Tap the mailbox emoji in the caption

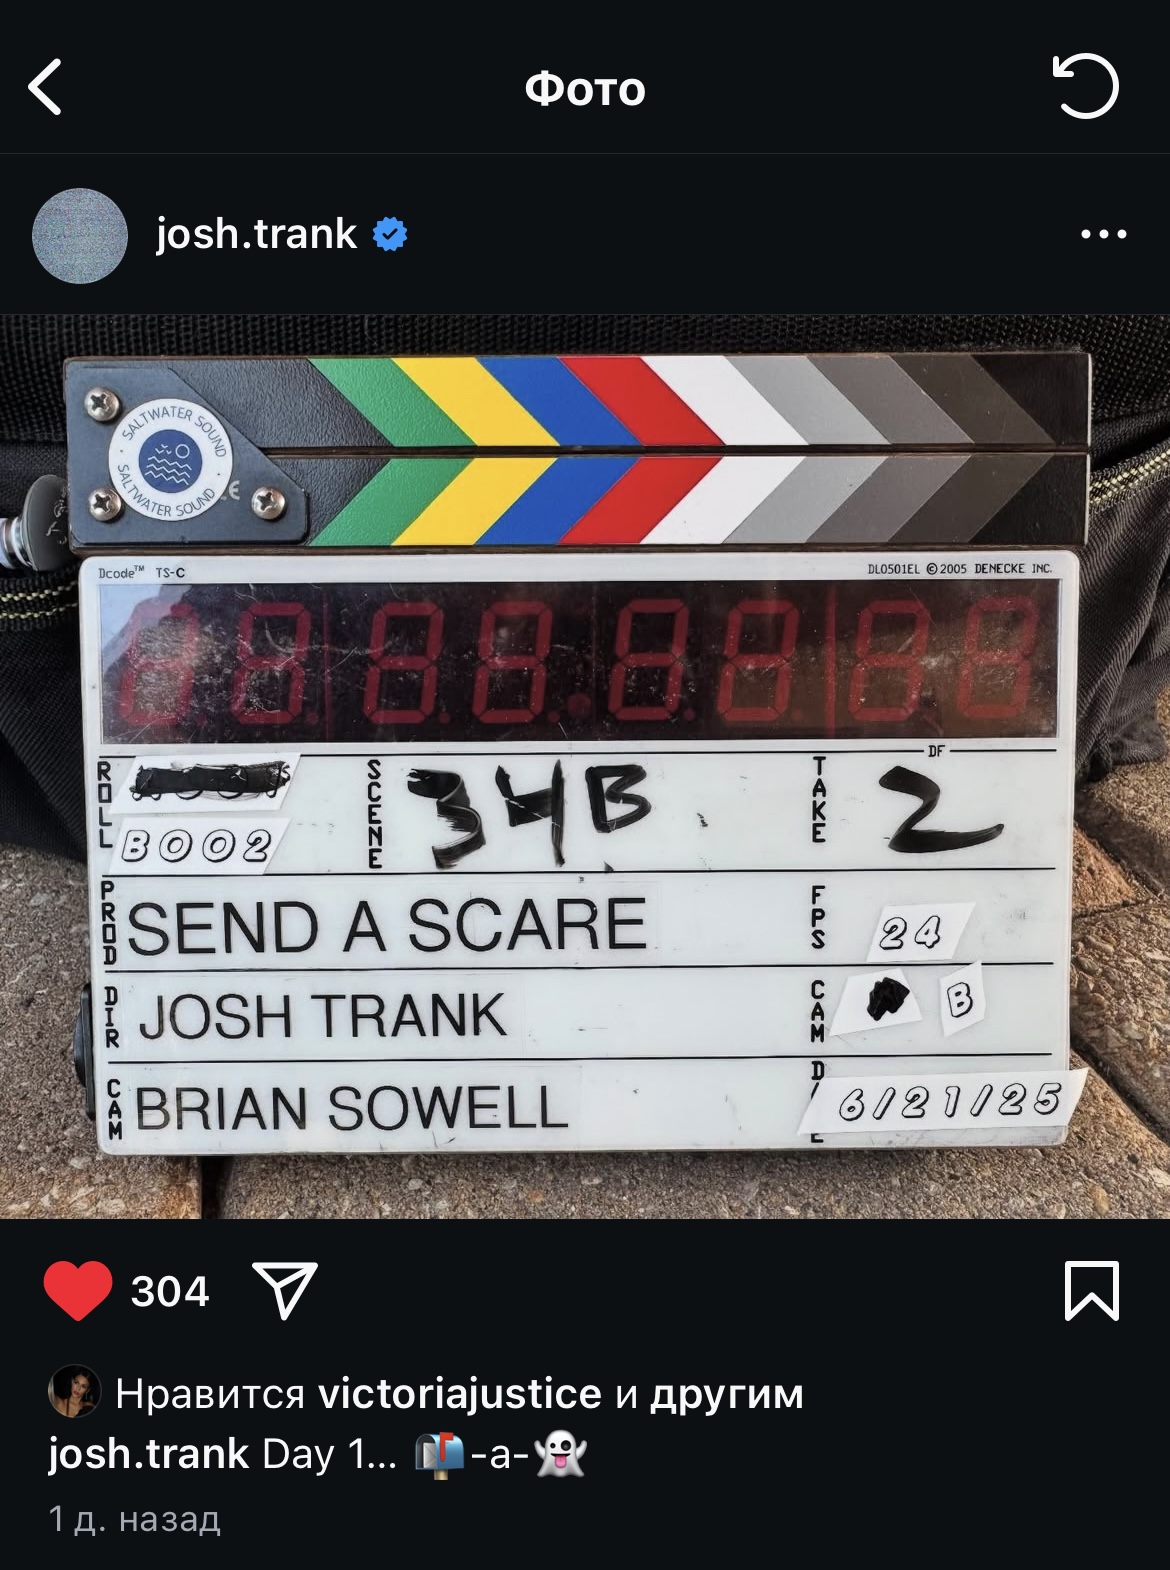440,1454
